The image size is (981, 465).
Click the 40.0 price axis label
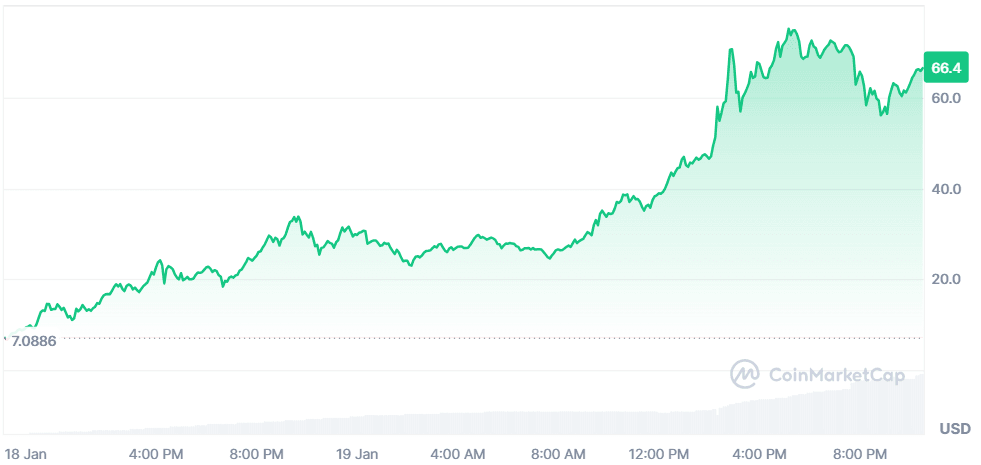946,189
